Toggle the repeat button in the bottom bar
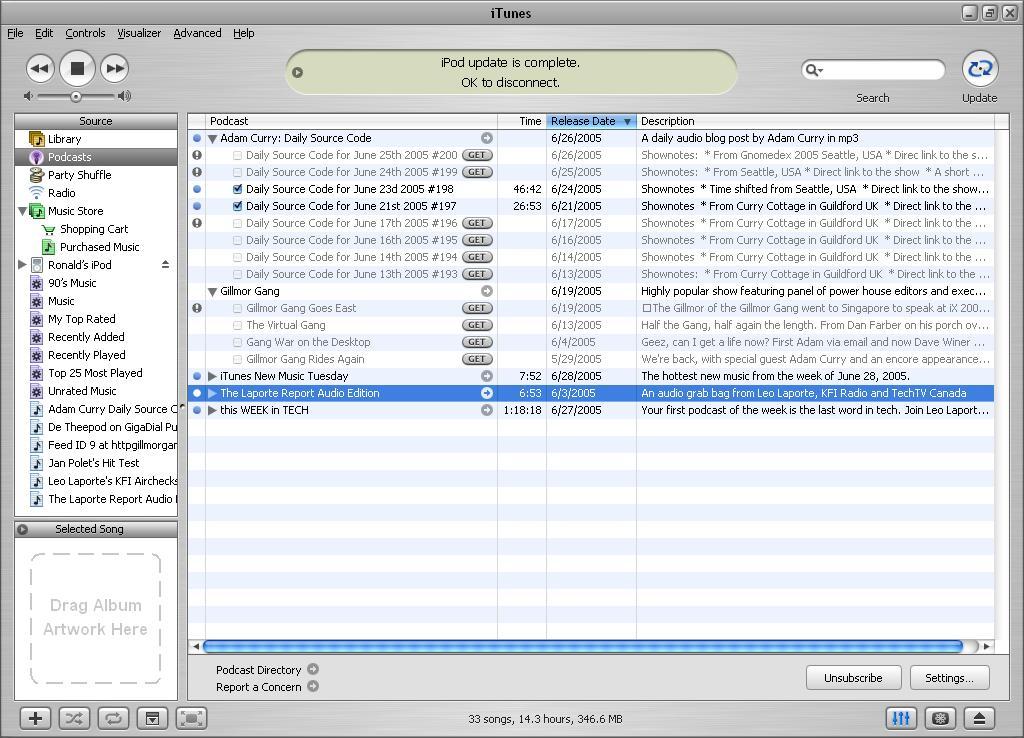 click(x=113, y=718)
